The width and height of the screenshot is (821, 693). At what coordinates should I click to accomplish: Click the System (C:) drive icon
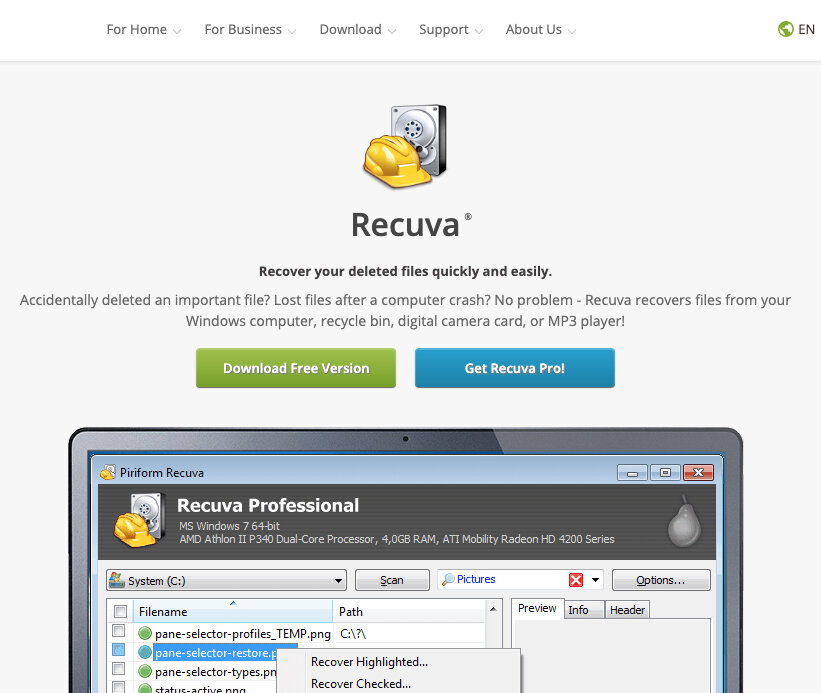click(116, 580)
